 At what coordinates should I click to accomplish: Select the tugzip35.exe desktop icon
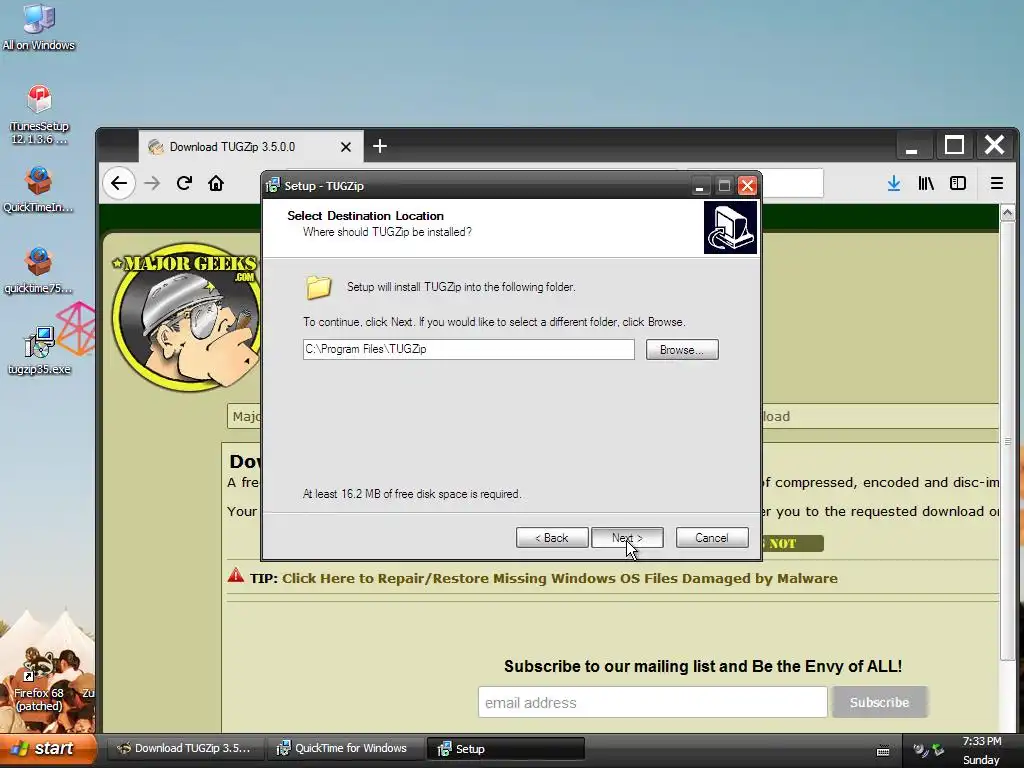tap(39, 351)
